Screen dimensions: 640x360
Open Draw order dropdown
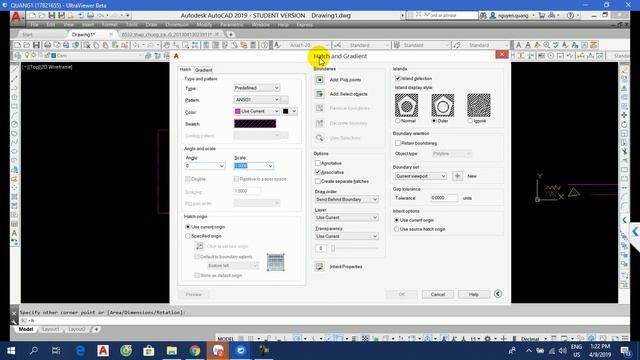[x=347, y=199]
